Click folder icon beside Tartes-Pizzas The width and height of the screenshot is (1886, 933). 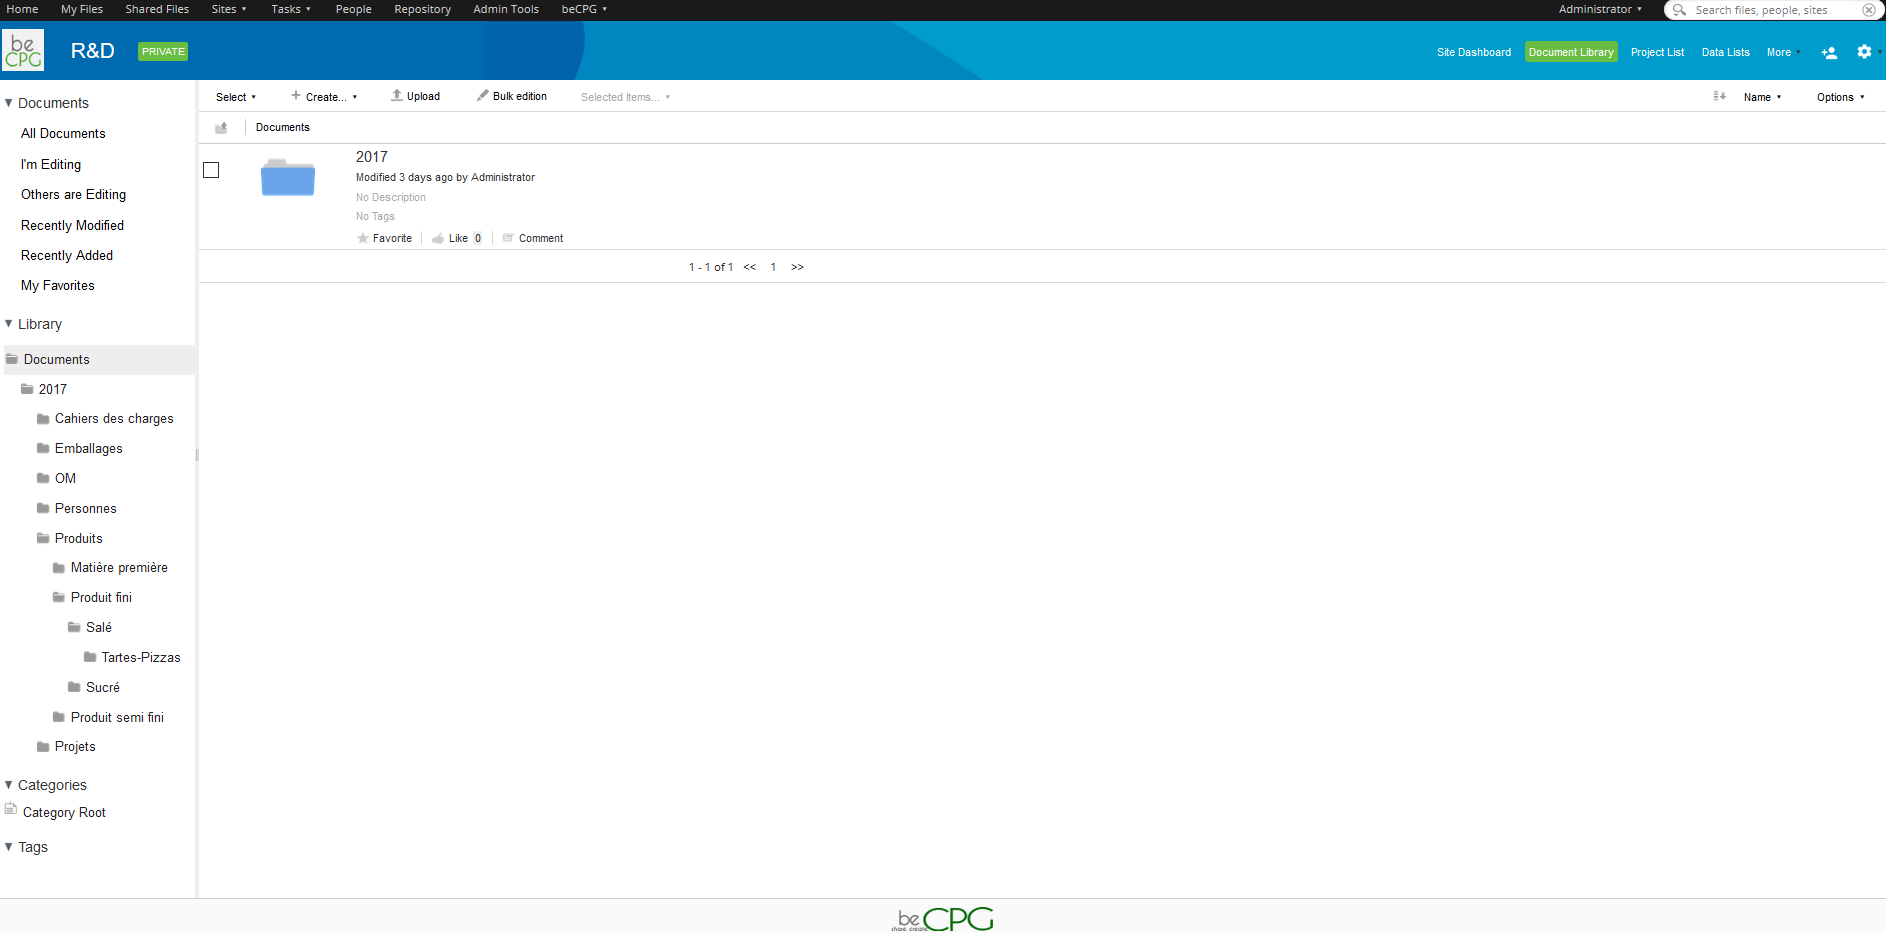point(90,657)
